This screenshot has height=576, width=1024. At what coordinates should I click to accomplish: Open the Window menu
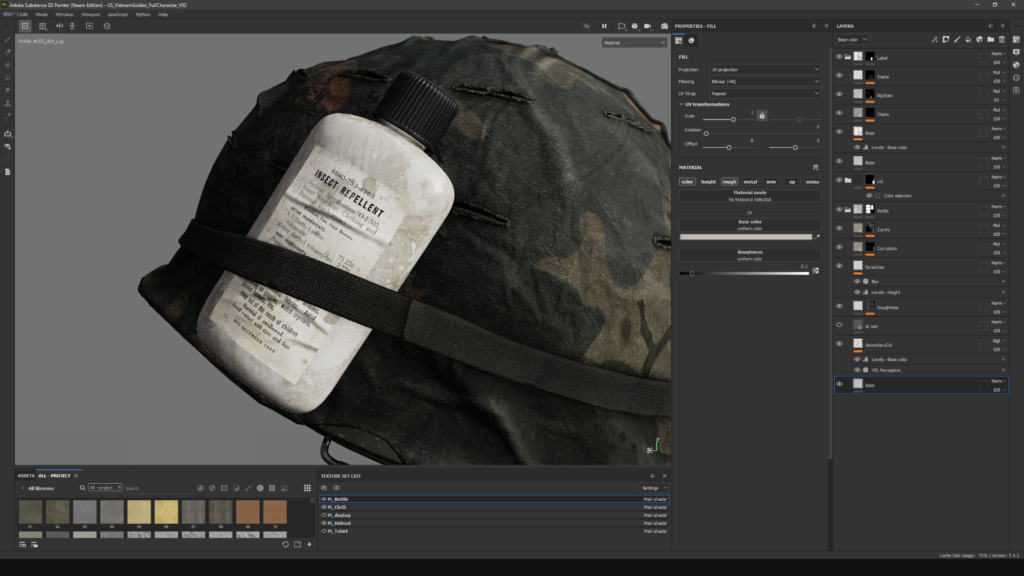pyautogui.click(x=64, y=15)
